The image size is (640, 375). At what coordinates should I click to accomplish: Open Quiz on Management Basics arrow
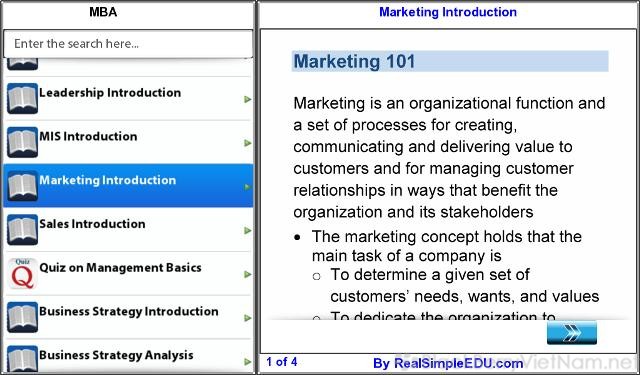[x=247, y=274]
